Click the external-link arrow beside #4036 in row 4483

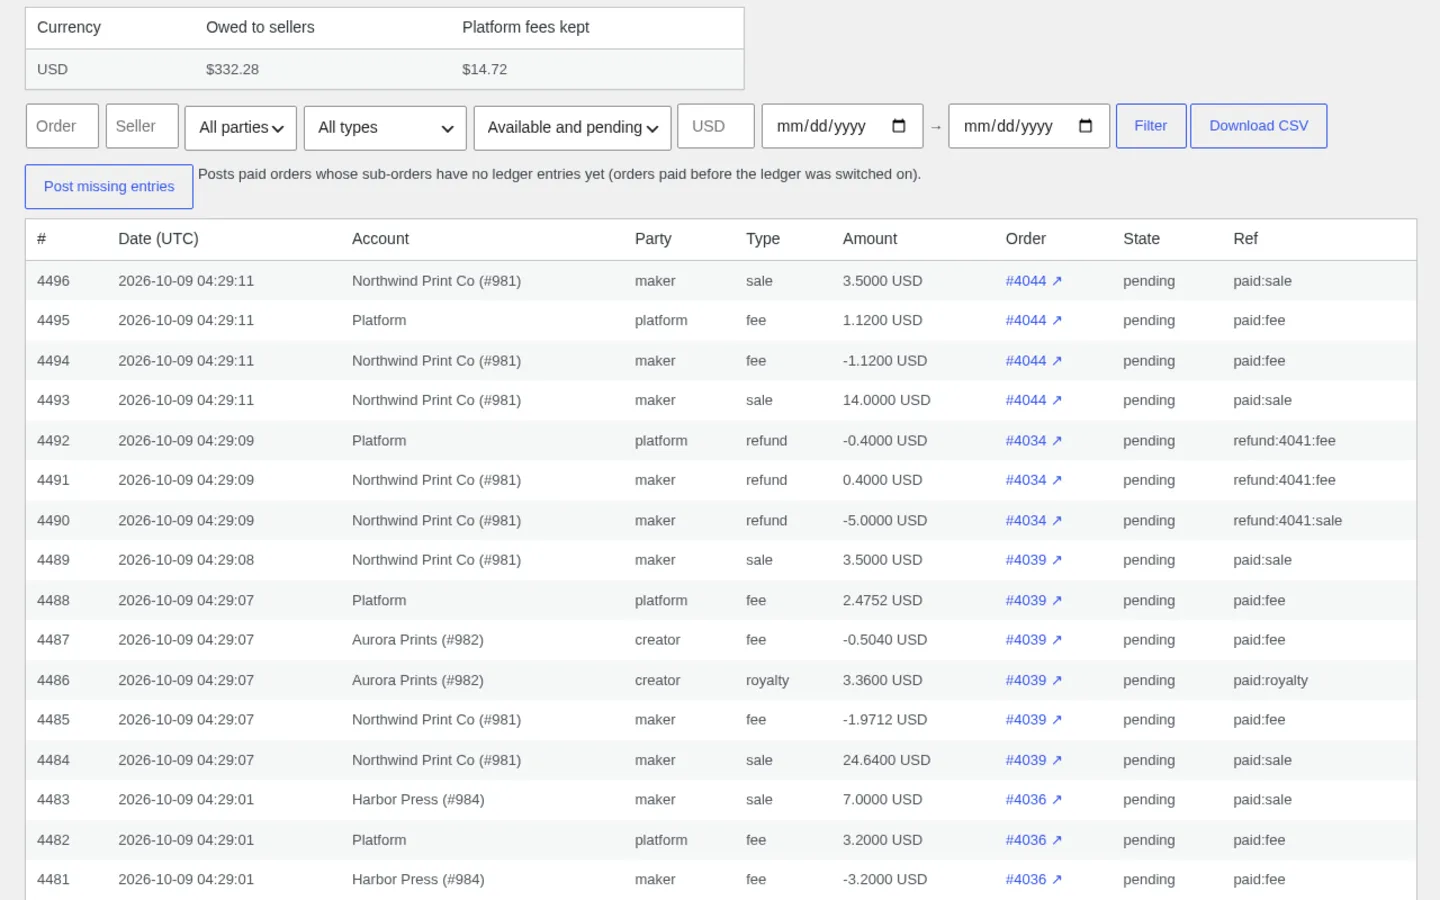(1057, 800)
